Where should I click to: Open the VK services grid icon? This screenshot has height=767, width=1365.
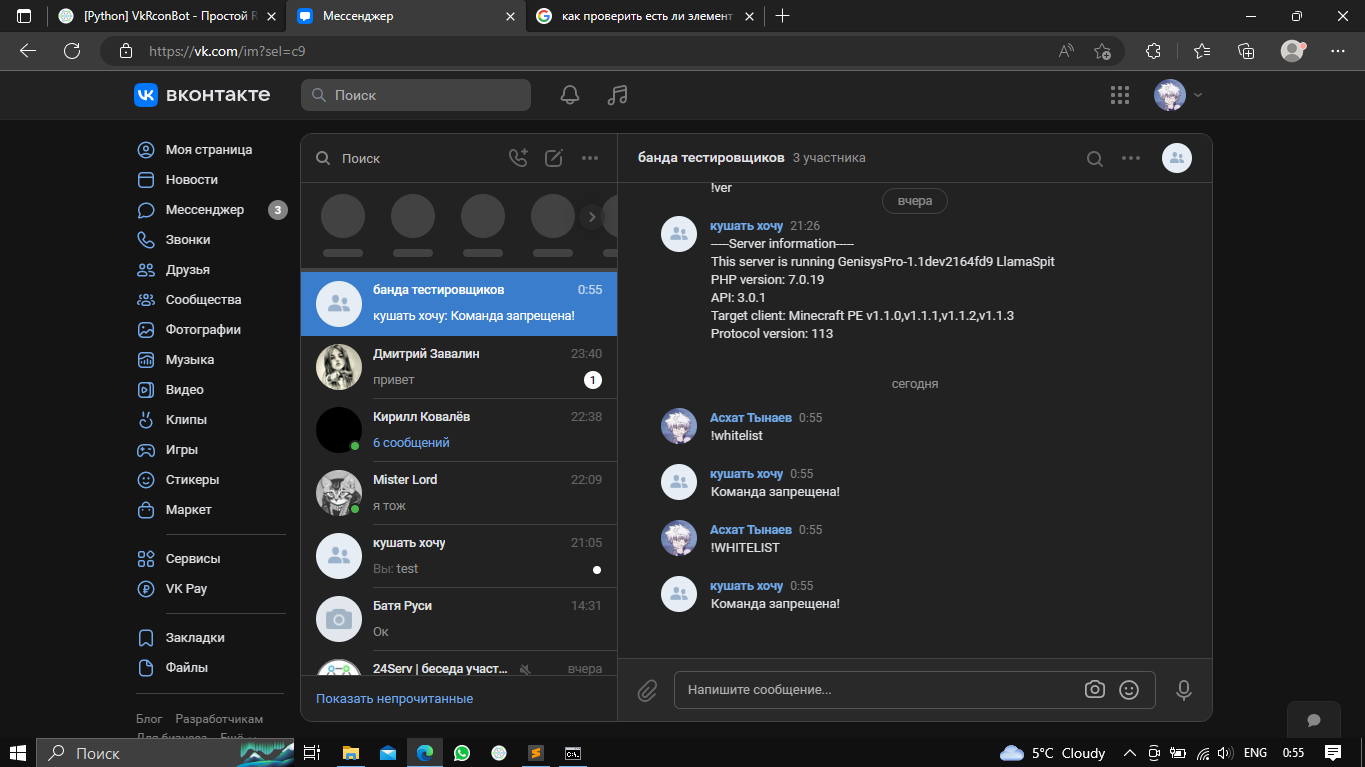[x=1120, y=95]
